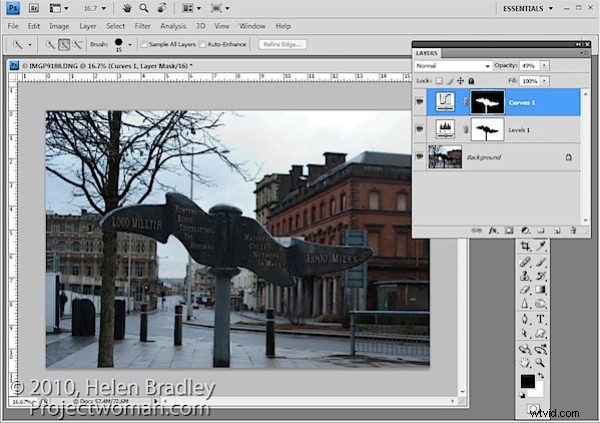The height and width of the screenshot is (423, 600).
Task: Open the Layers panel options menu
Action: [584, 53]
